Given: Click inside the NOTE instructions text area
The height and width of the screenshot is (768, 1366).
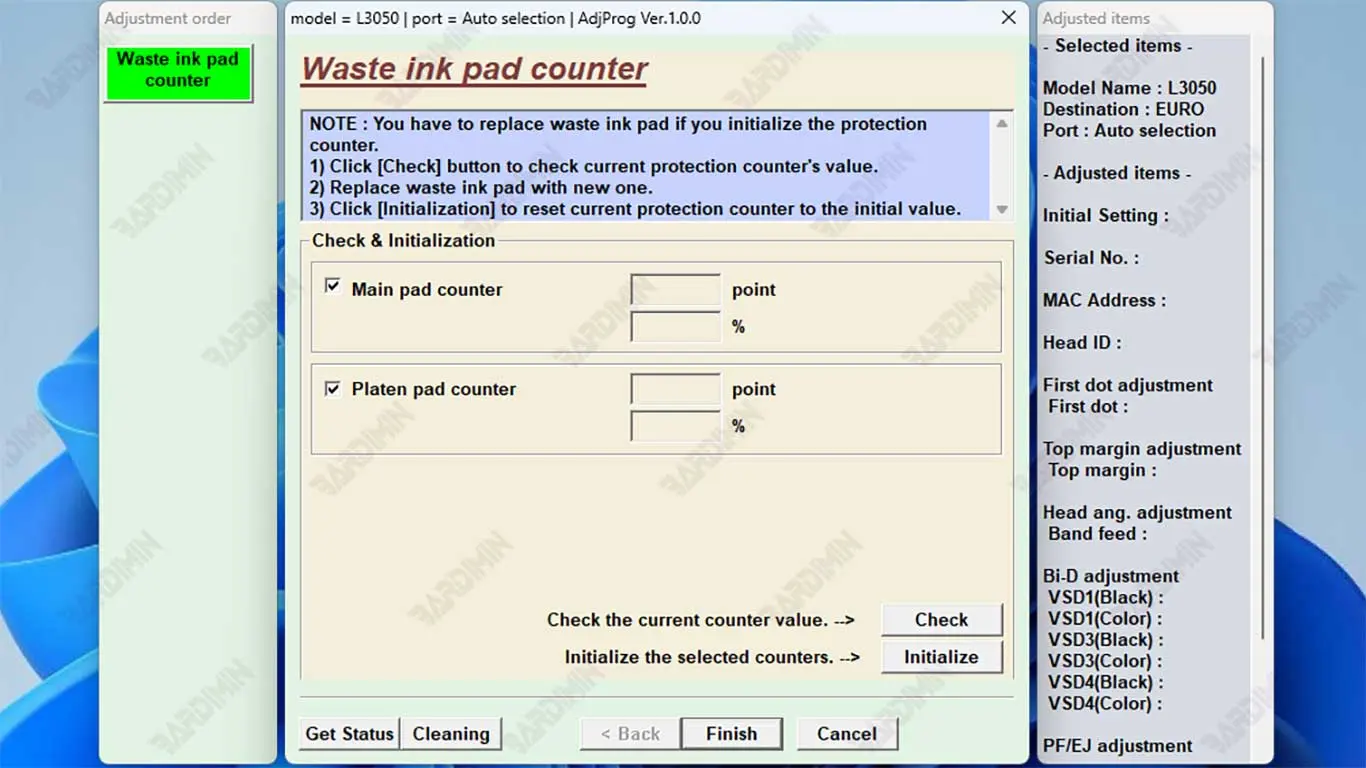Looking at the screenshot, I should [x=640, y=166].
